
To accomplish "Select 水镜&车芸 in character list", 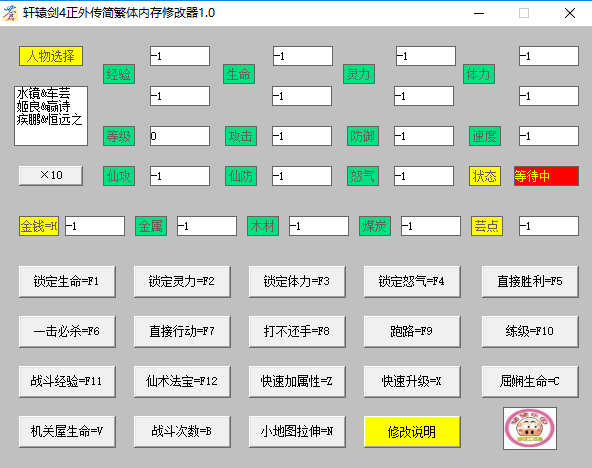I will pyautogui.click(x=43, y=93).
